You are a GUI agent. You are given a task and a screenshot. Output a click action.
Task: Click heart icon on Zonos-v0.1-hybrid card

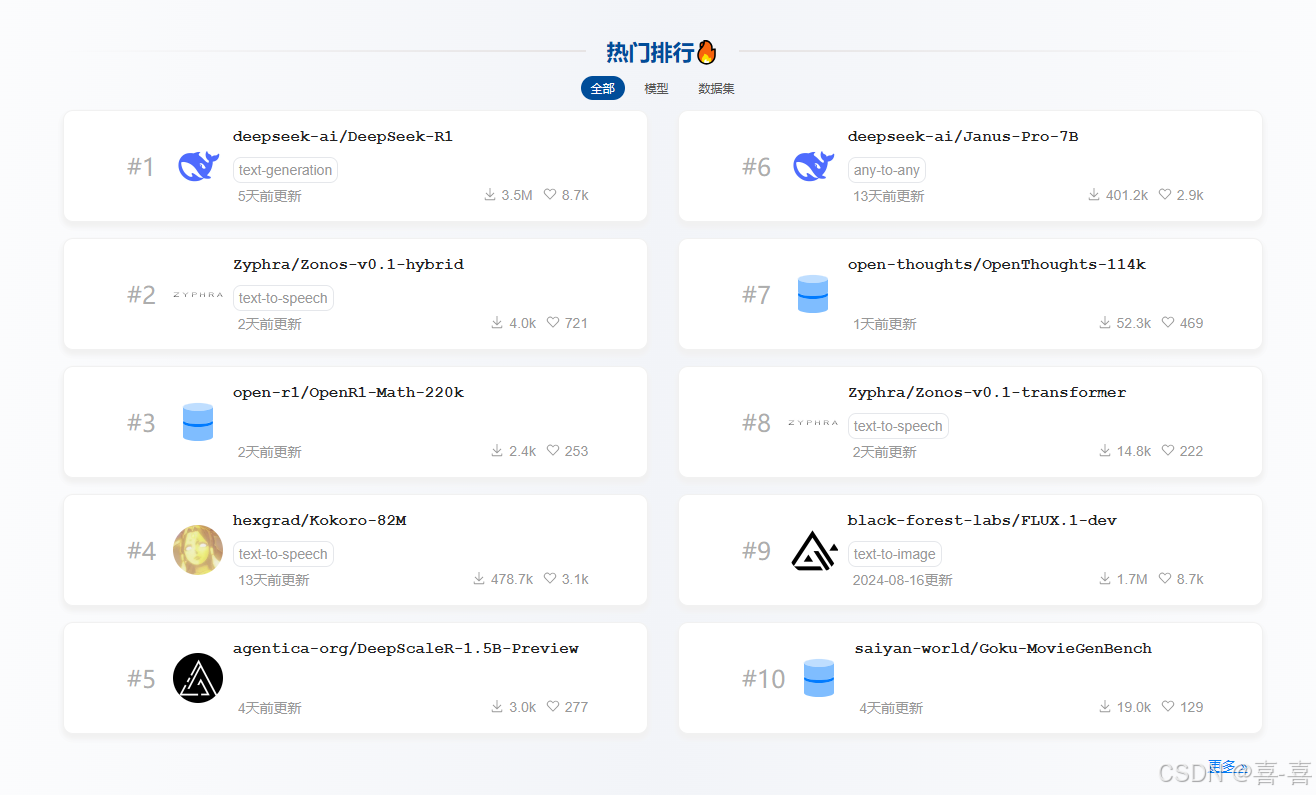click(x=553, y=323)
